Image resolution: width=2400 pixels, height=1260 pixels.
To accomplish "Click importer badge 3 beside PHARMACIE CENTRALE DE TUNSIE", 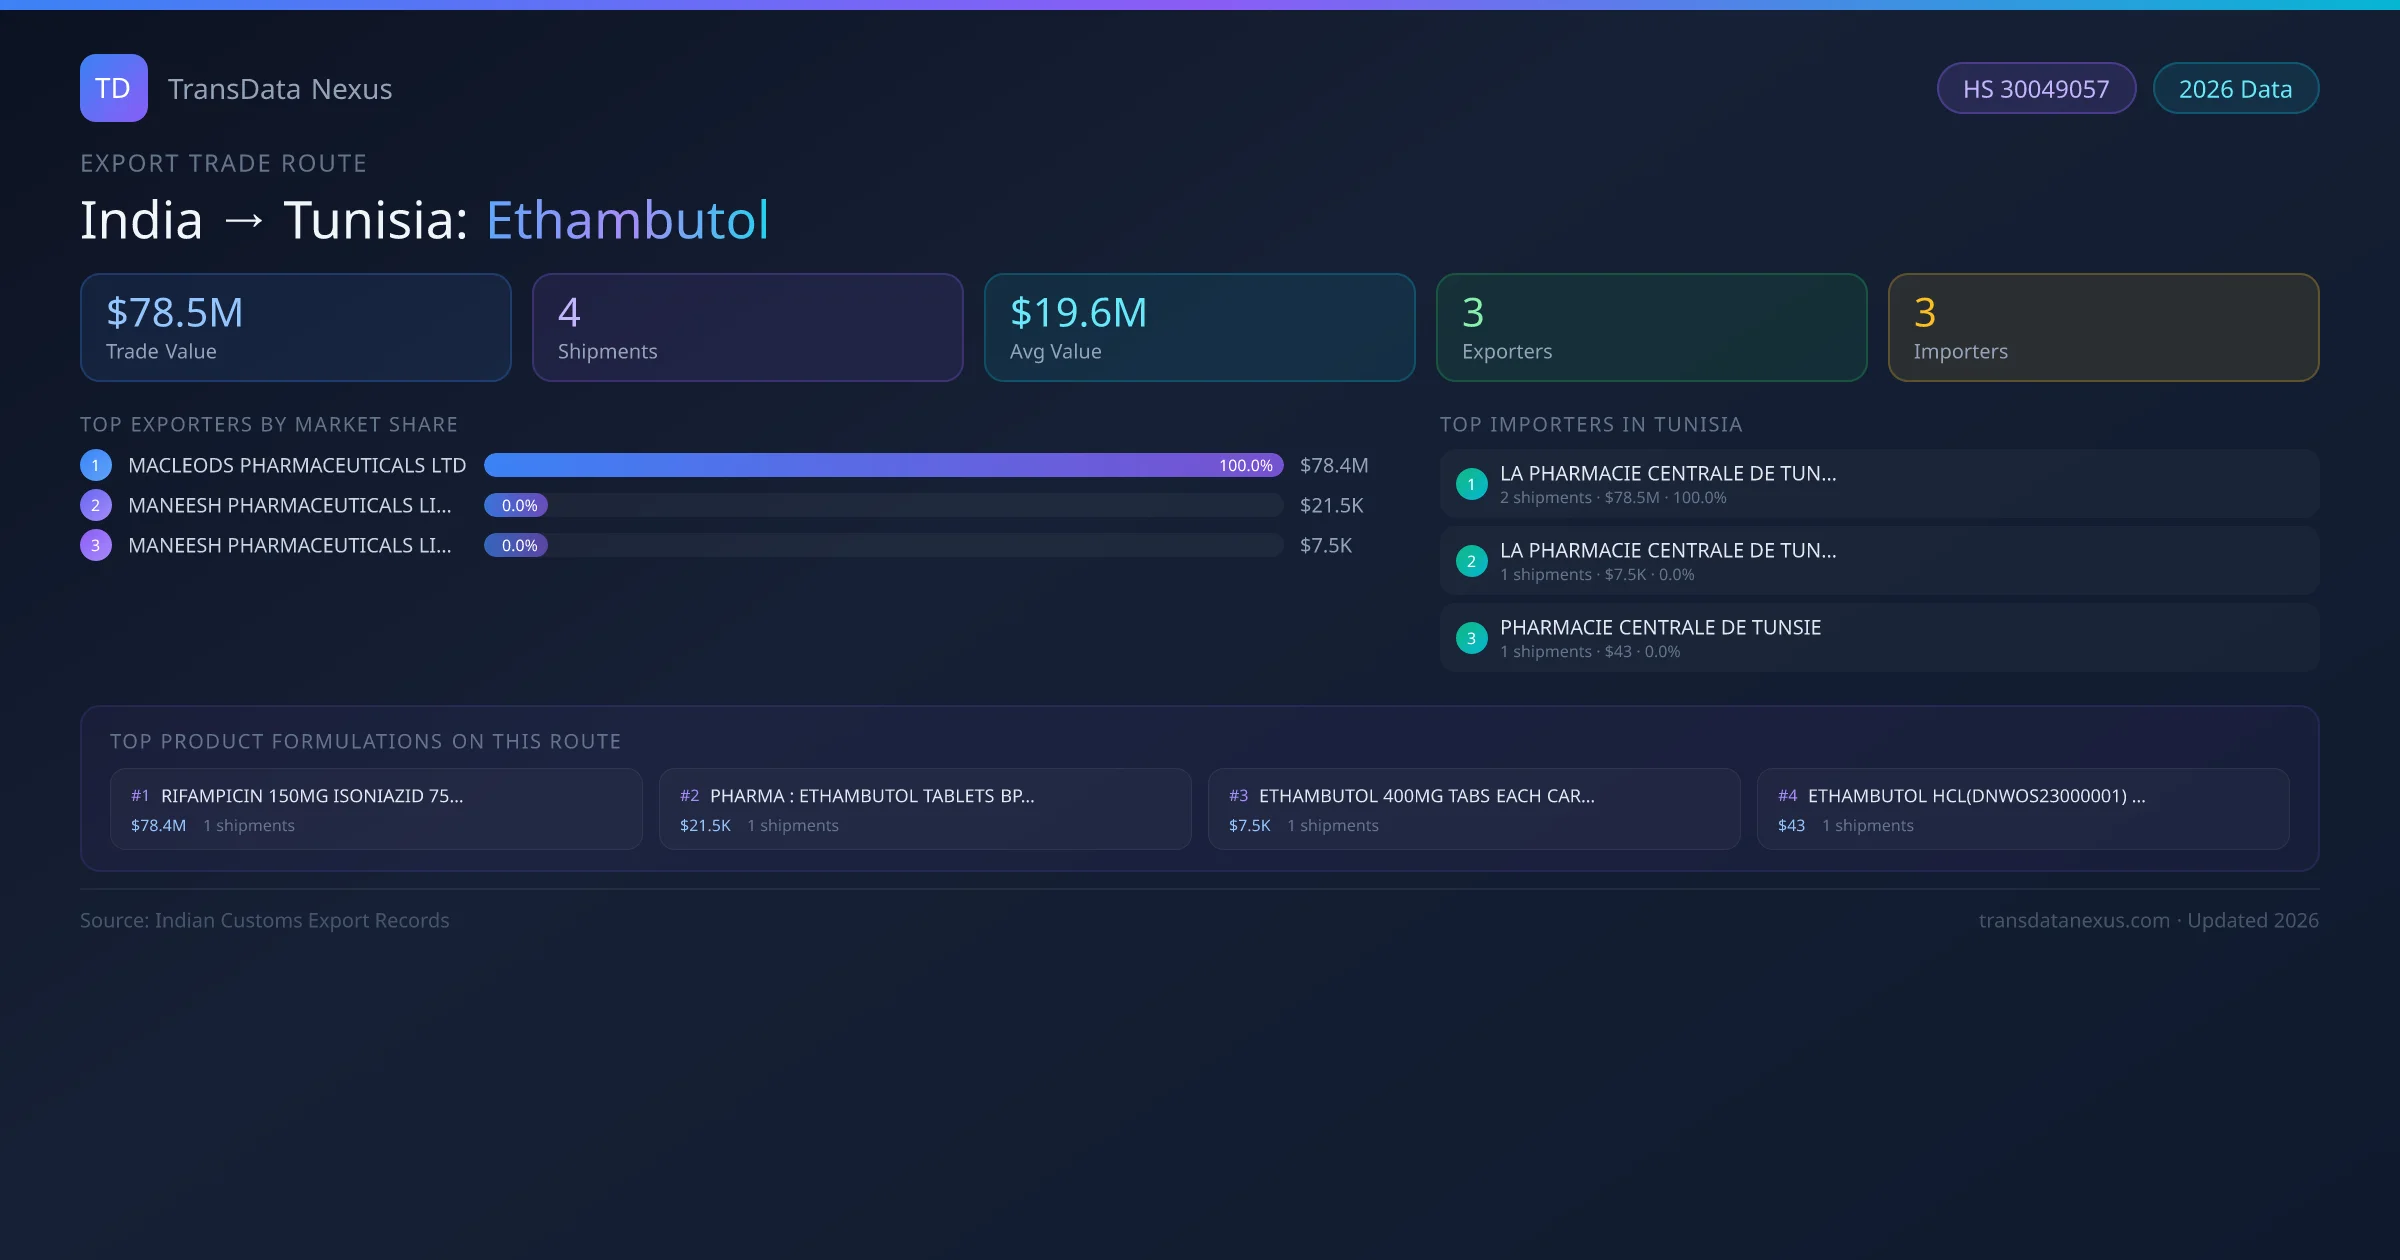I will 1471,637.
